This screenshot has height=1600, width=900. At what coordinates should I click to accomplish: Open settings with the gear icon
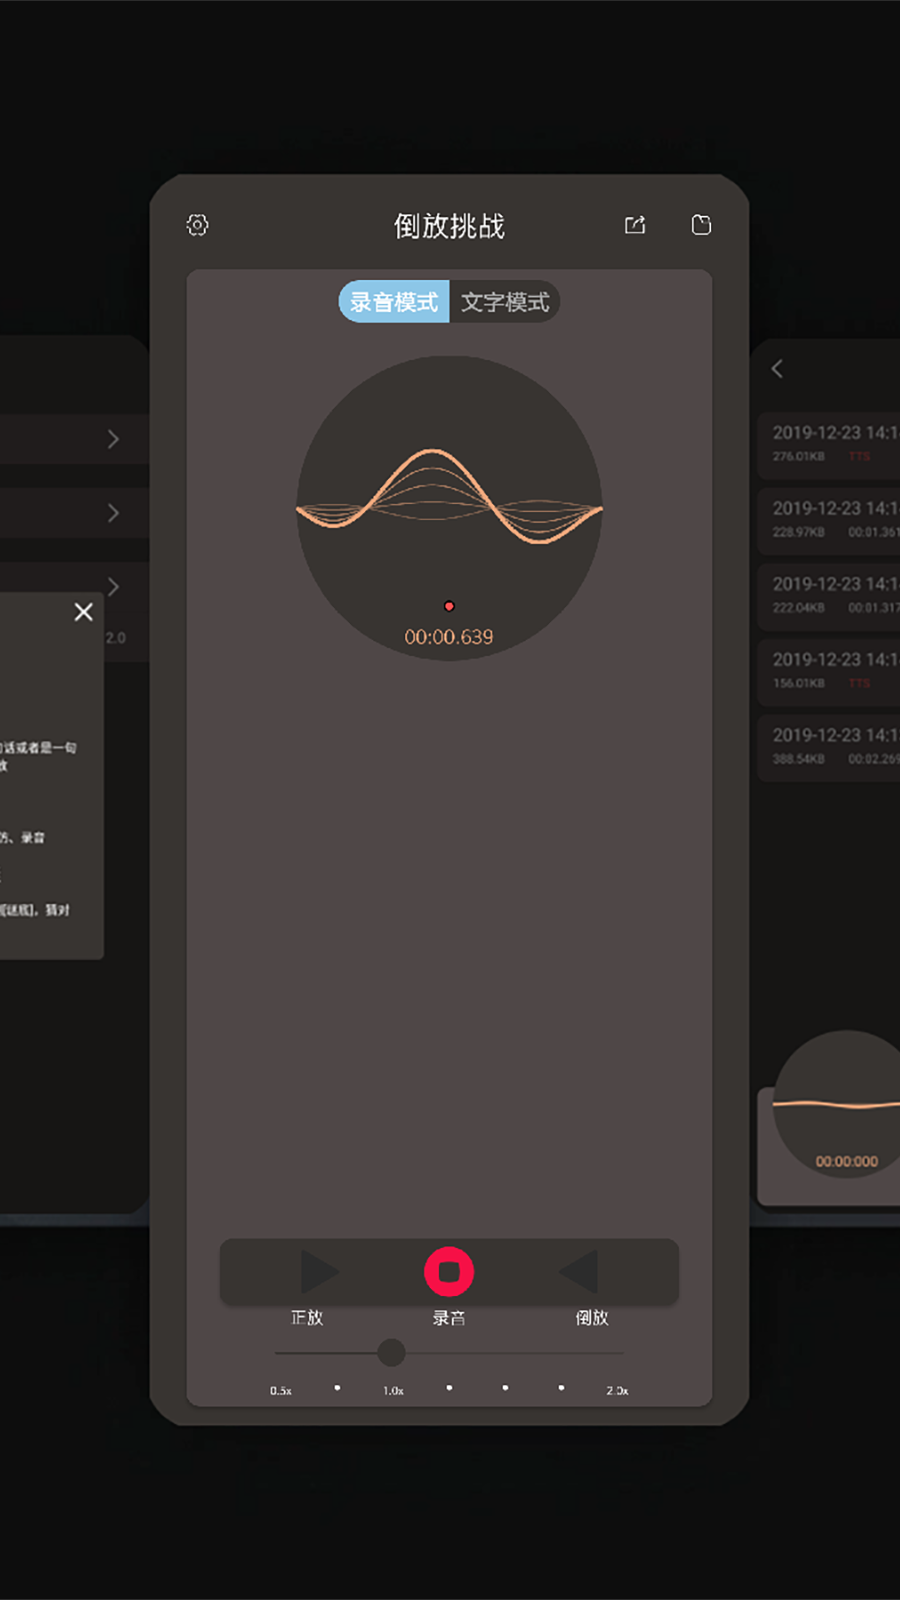click(198, 225)
